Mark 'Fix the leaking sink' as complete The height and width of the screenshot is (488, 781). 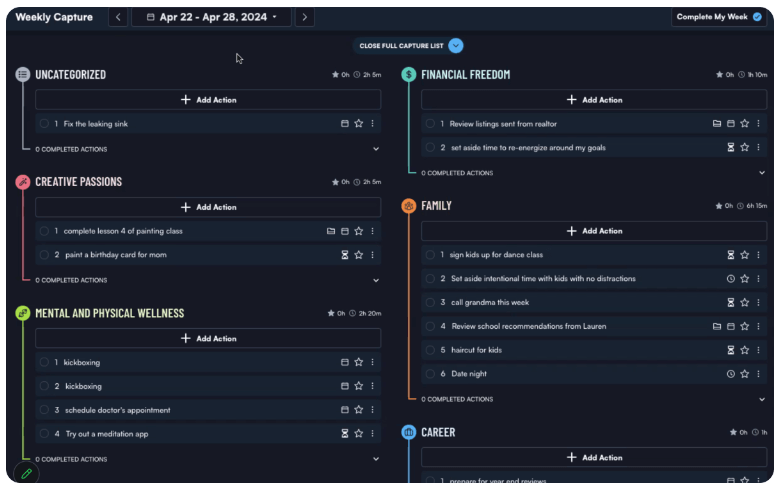[44, 124]
